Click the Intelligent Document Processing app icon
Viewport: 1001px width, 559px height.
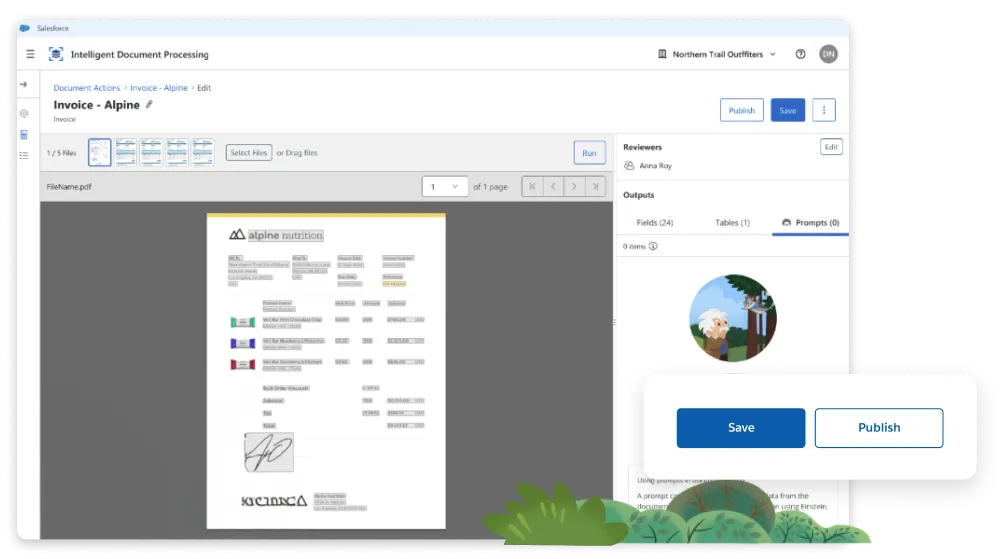tap(56, 54)
